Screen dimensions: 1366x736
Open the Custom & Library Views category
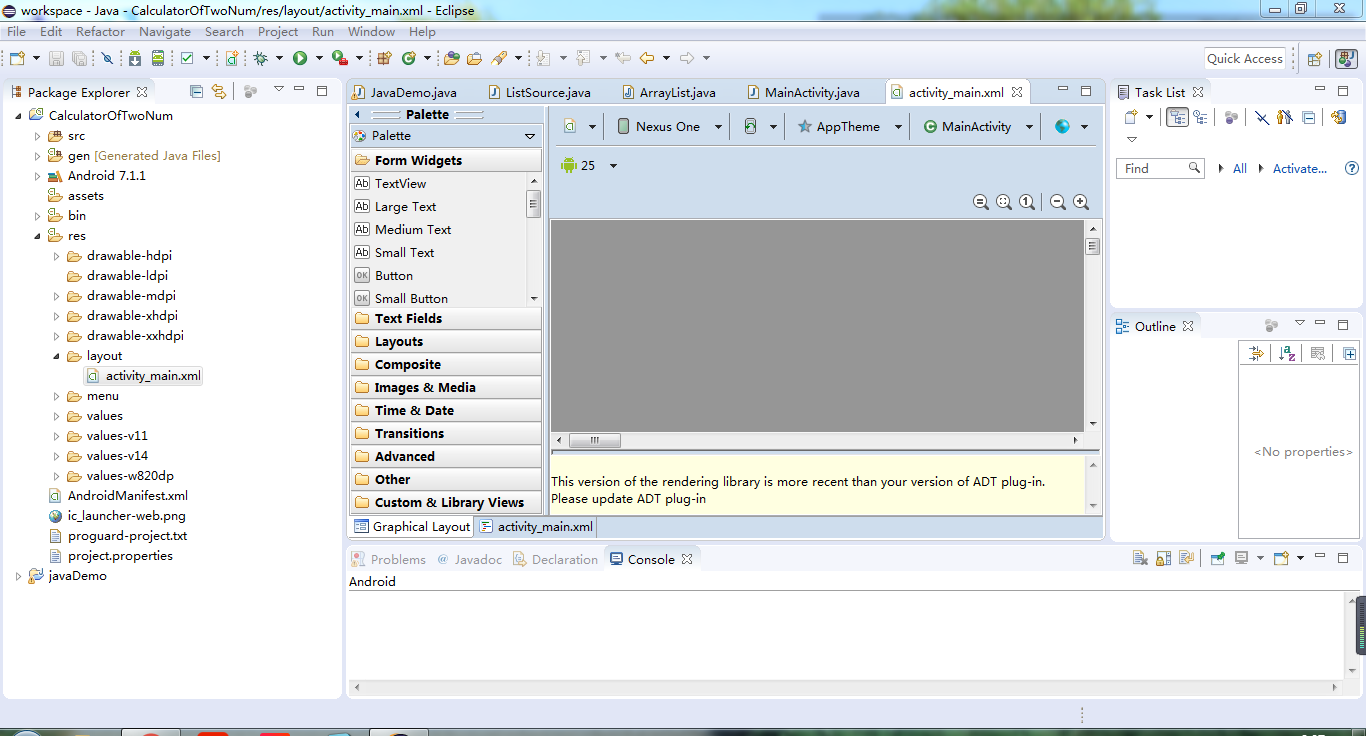pos(446,503)
